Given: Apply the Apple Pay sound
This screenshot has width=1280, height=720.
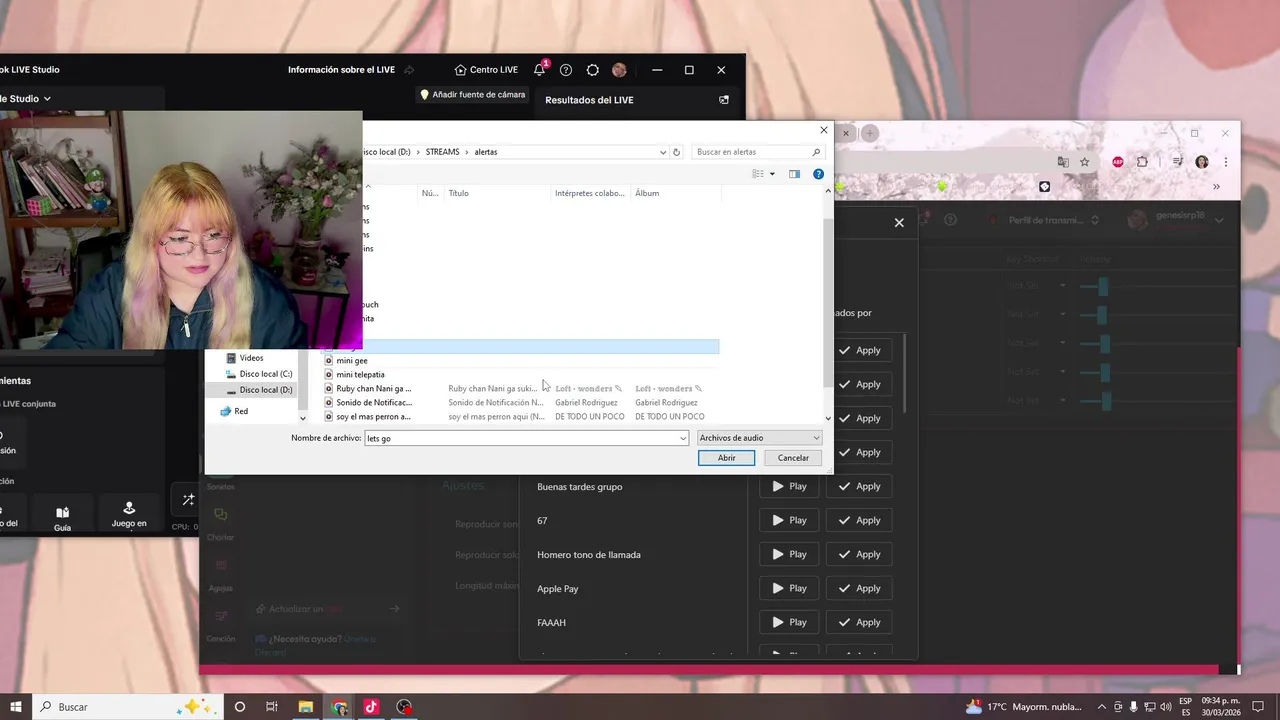Looking at the screenshot, I should click(x=859, y=588).
